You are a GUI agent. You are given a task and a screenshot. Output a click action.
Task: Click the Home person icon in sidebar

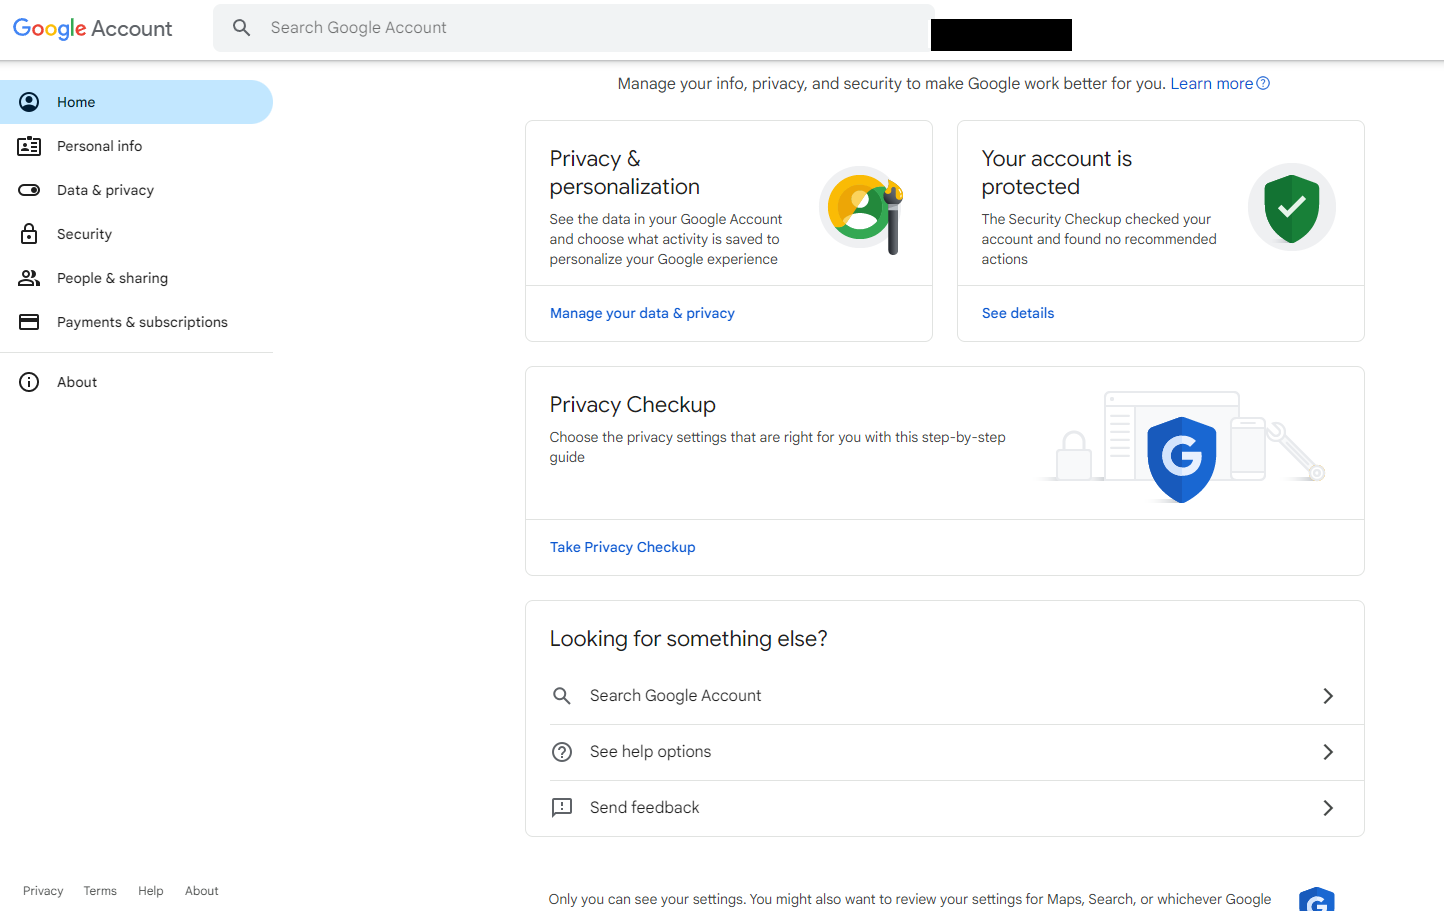click(x=29, y=102)
